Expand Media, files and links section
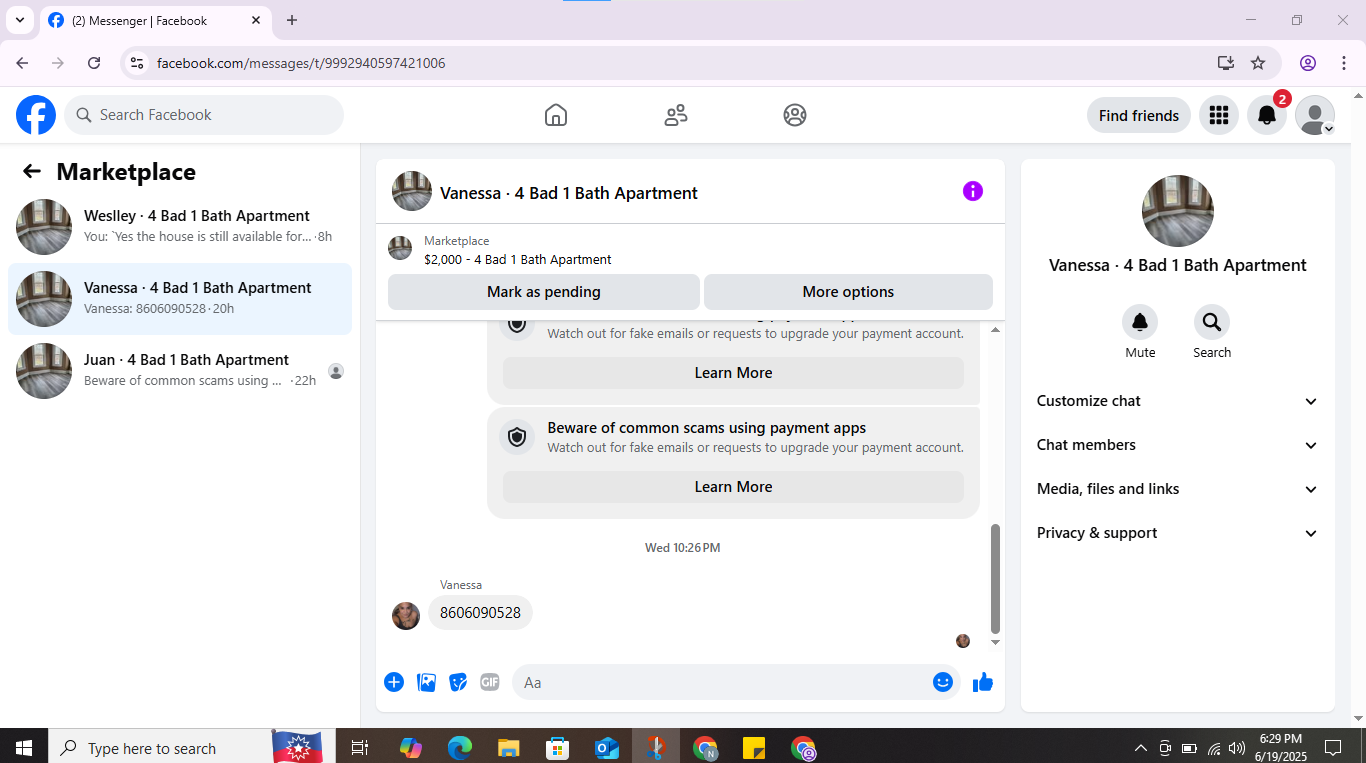This screenshot has width=1366, height=763. [x=1178, y=489]
